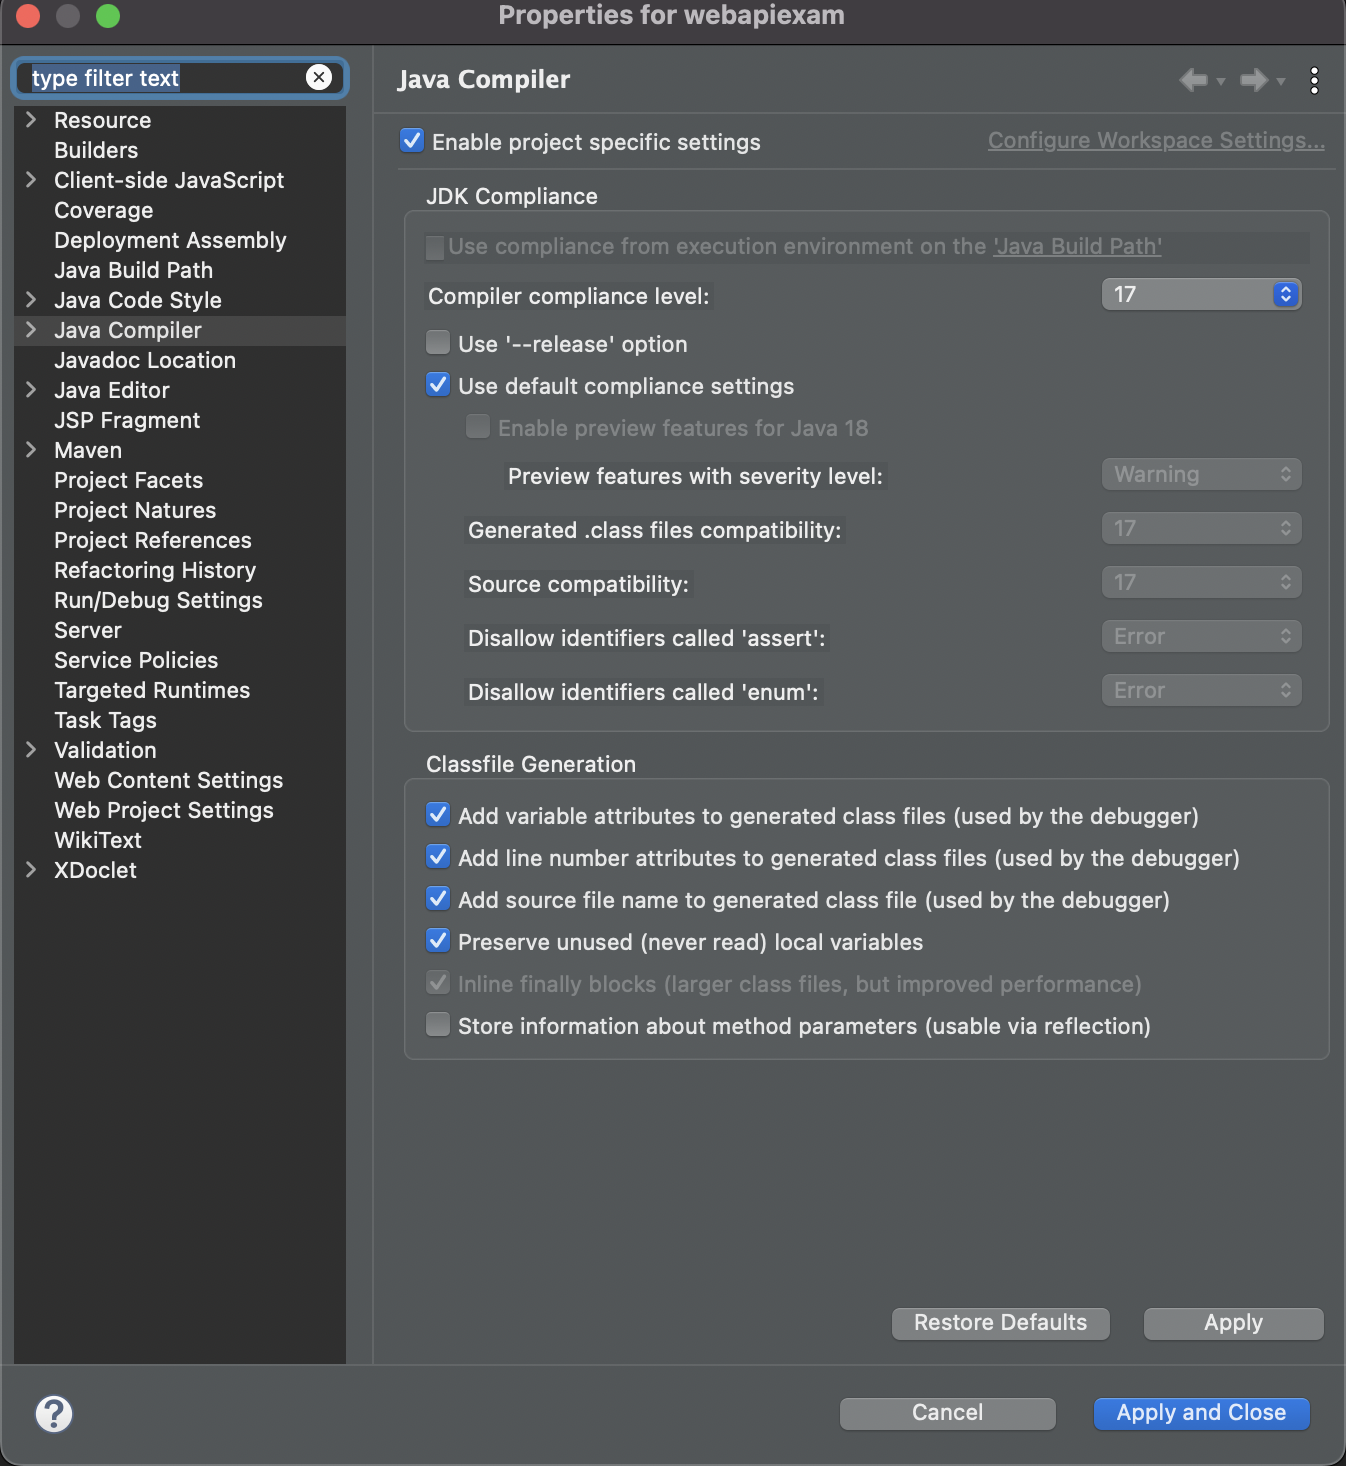Toggle Add line number attributes checkbox
This screenshot has width=1346, height=1466.
pos(438,857)
